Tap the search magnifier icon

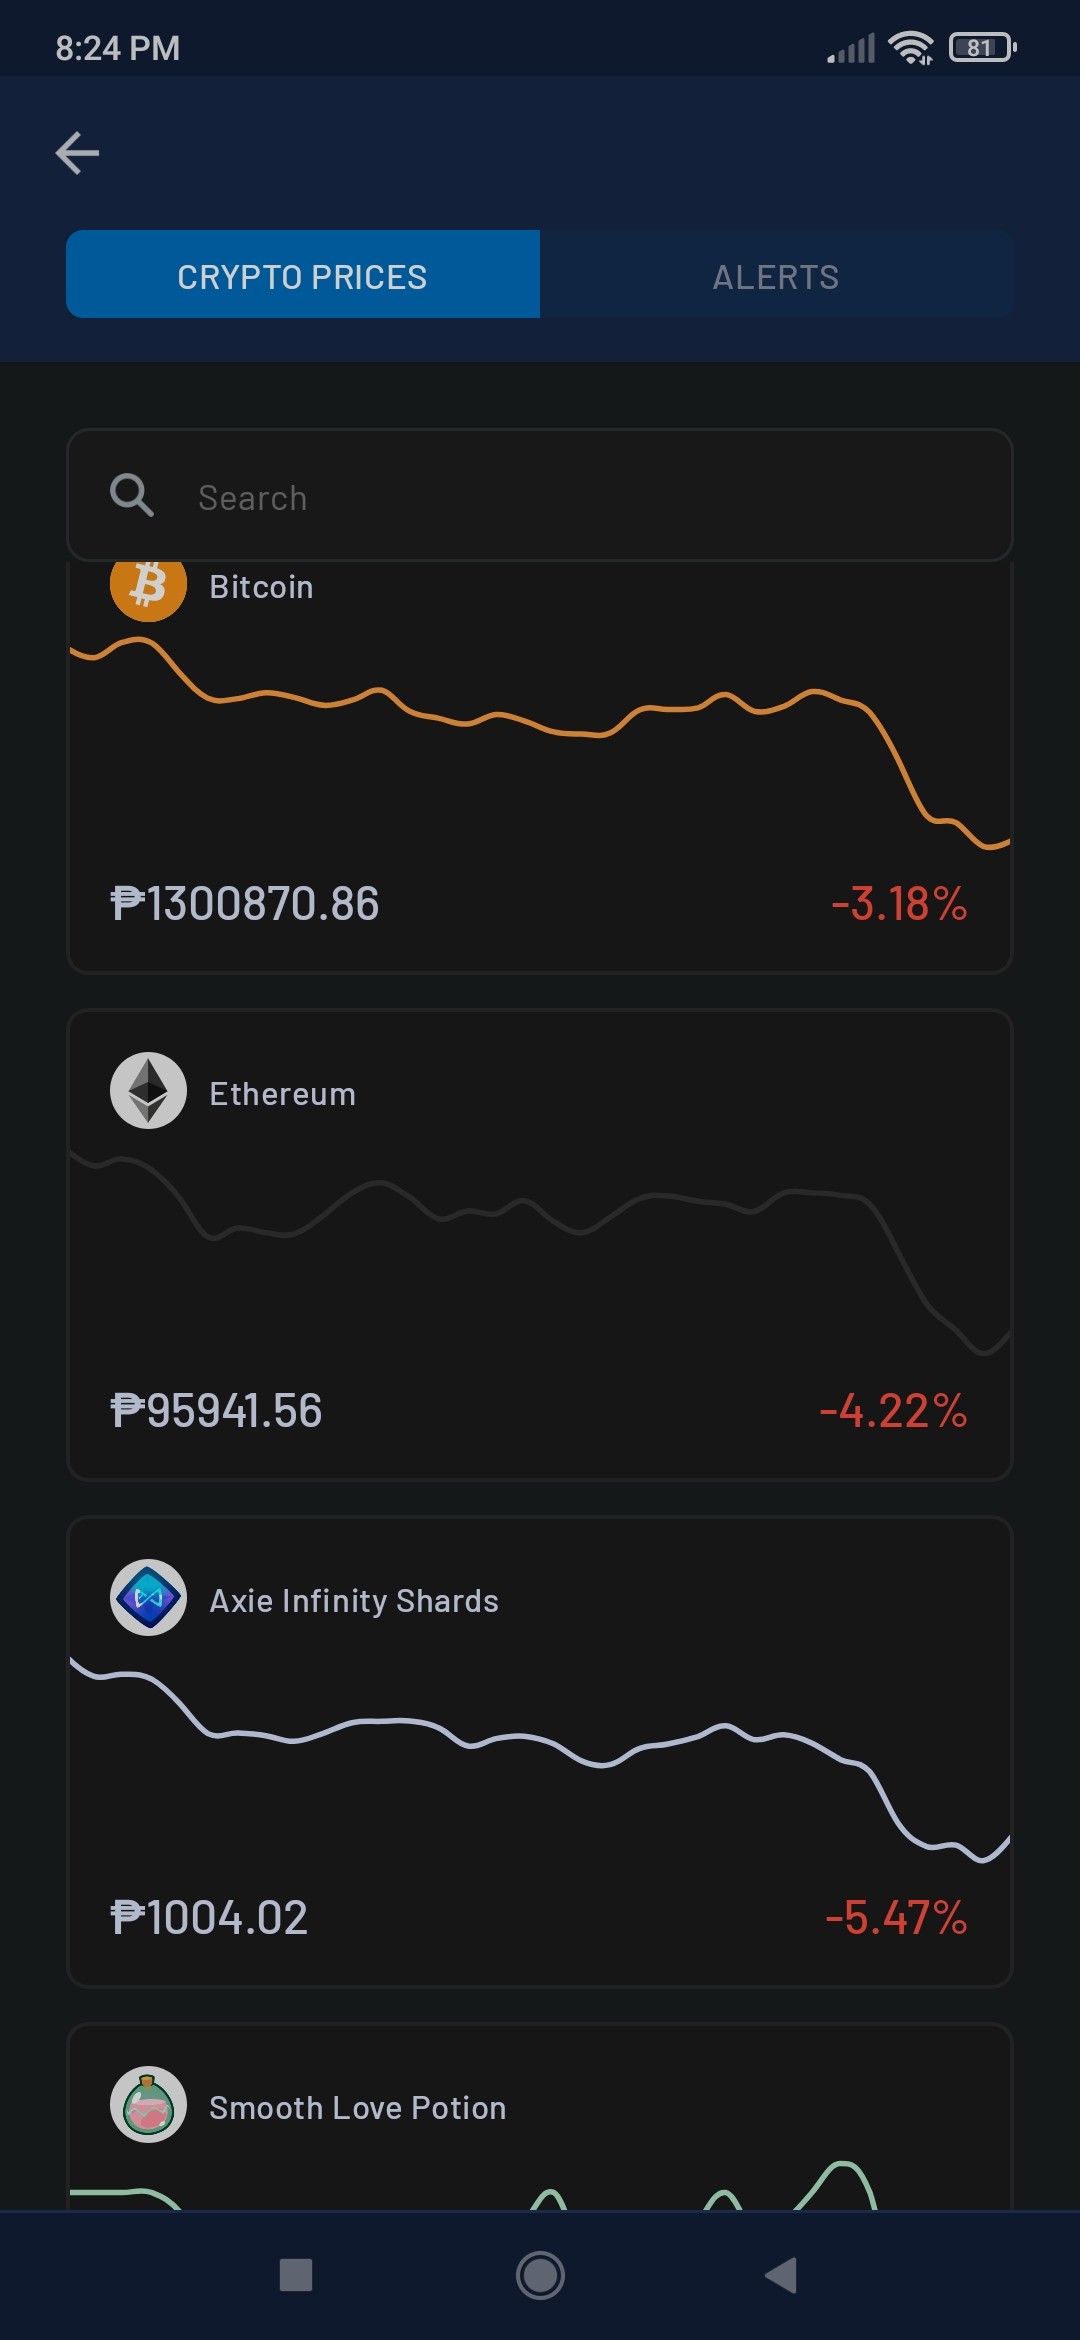[131, 495]
